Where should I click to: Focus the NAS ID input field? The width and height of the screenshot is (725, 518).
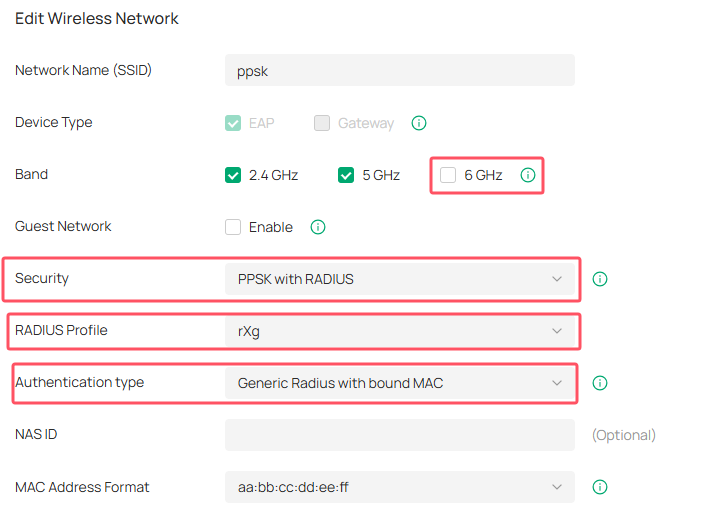(x=400, y=435)
